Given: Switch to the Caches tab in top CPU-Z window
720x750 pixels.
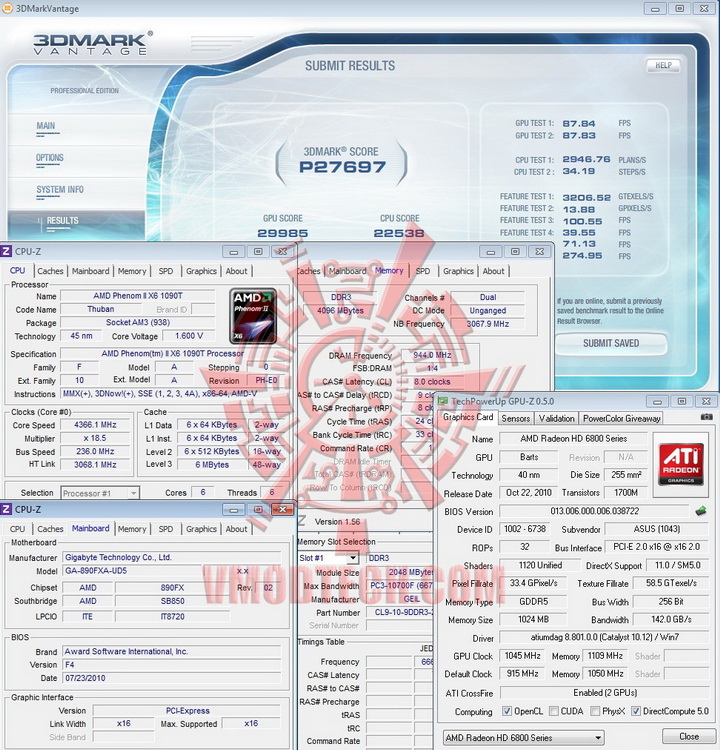Looking at the screenshot, I should (50, 271).
